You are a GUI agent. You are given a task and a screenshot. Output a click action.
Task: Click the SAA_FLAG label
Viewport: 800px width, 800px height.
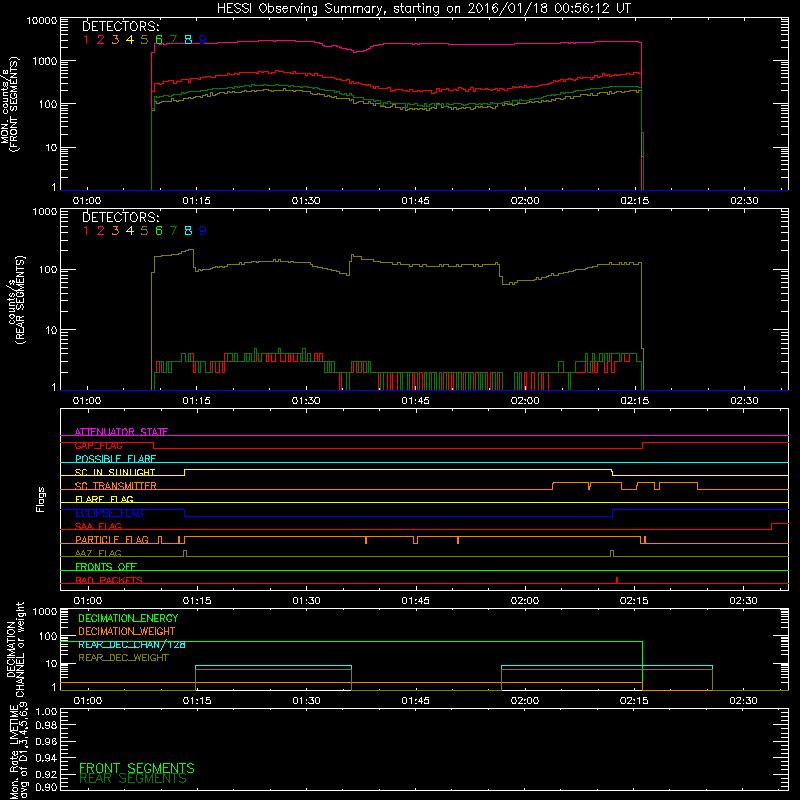(98, 526)
